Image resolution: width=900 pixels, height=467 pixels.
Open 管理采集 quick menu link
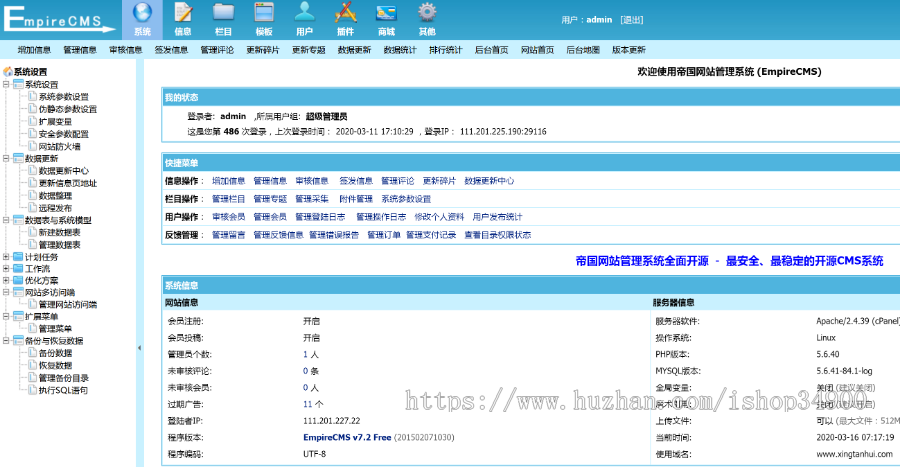click(x=312, y=199)
